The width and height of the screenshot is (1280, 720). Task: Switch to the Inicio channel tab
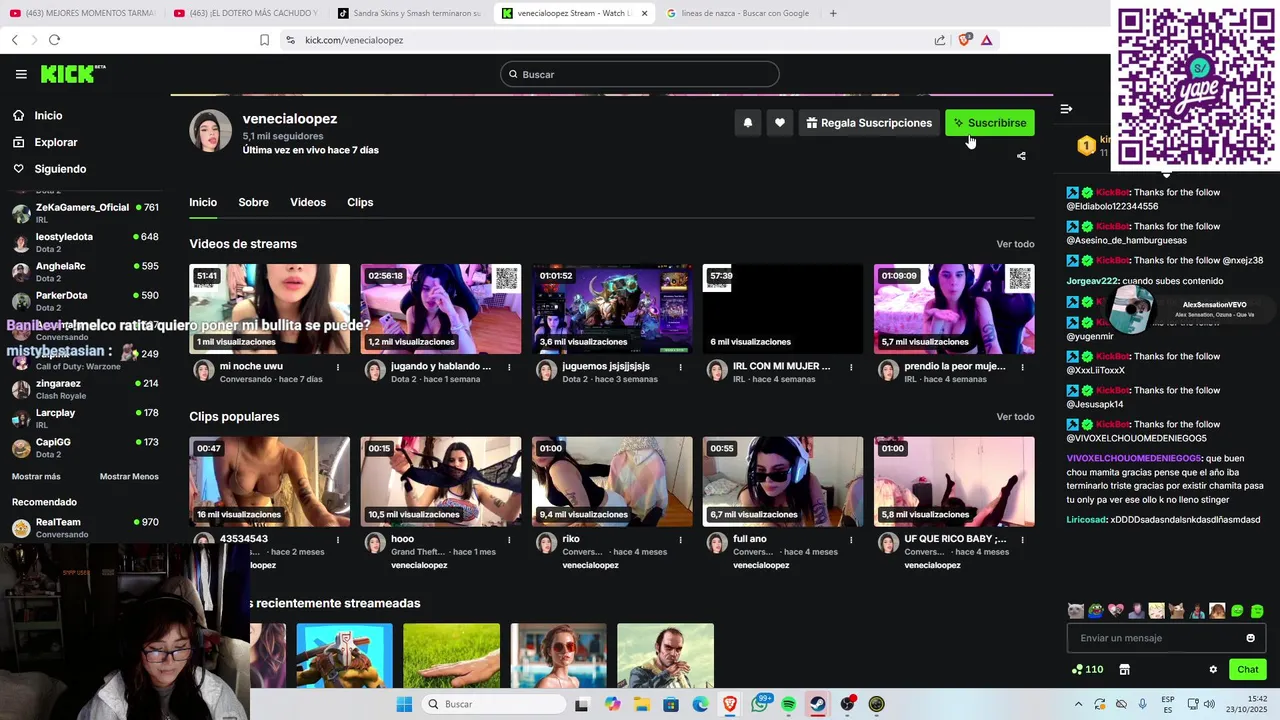click(x=203, y=203)
